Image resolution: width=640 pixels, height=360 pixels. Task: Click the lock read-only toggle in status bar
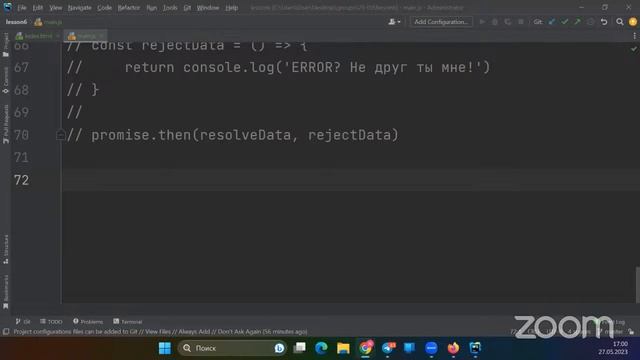point(631,332)
